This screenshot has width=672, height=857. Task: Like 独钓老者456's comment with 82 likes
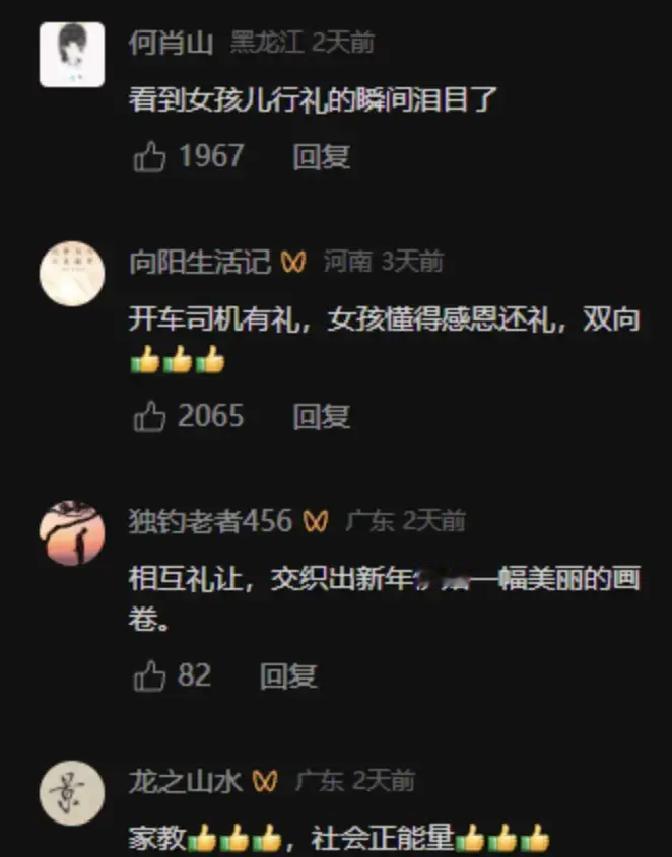pos(149,676)
